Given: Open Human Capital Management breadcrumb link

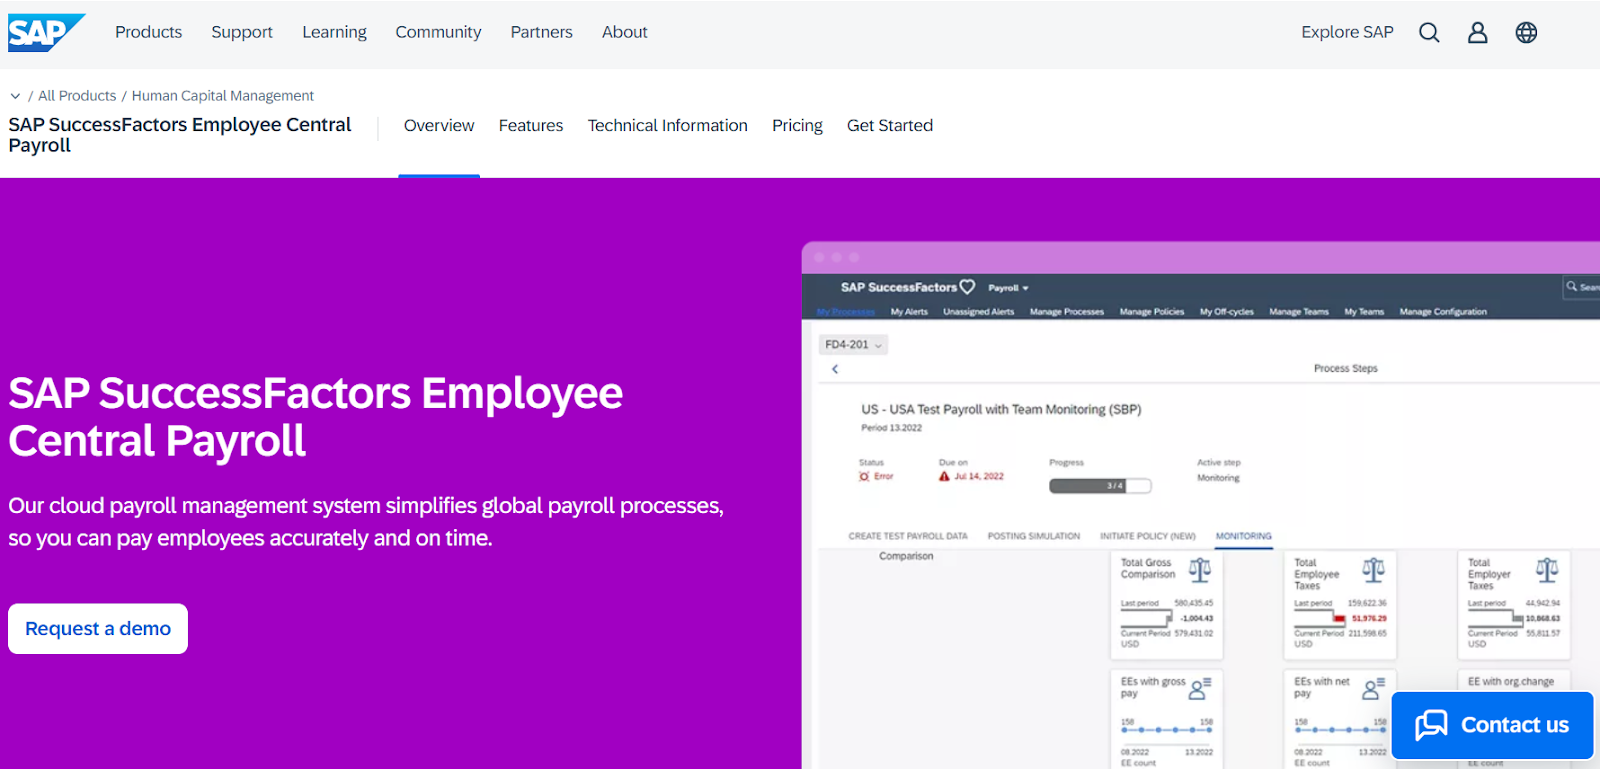Looking at the screenshot, I should (x=222, y=96).
